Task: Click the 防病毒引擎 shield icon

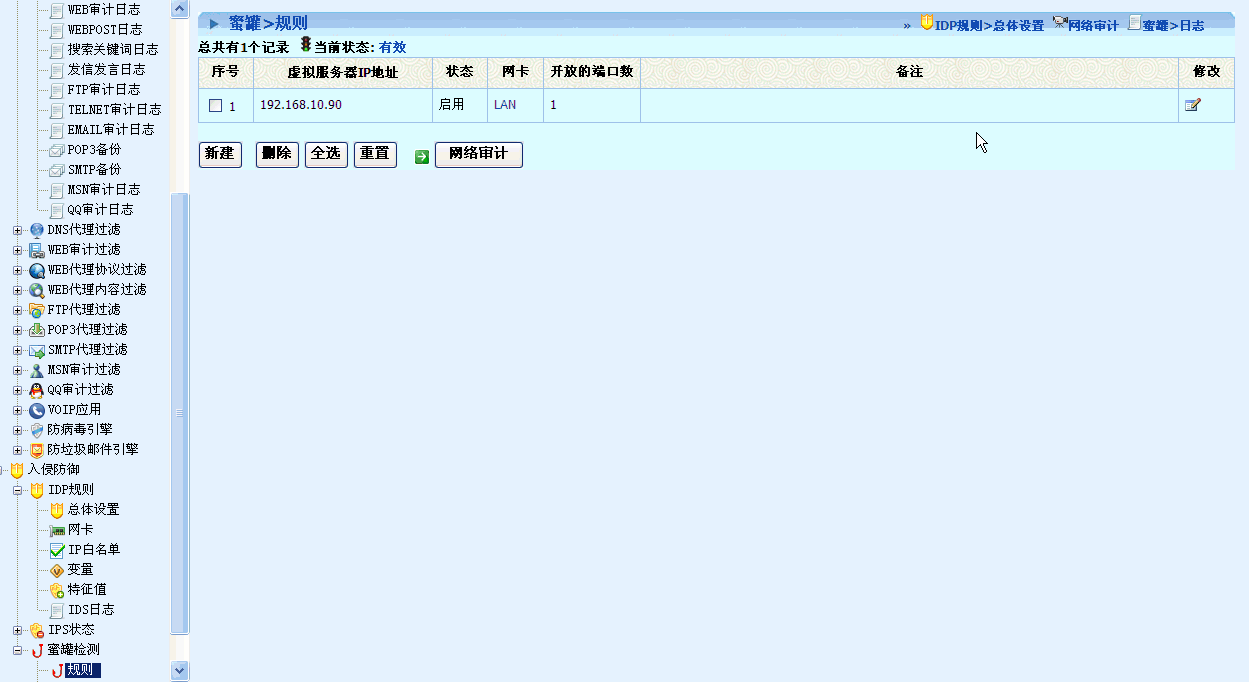Action: [x=37, y=430]
